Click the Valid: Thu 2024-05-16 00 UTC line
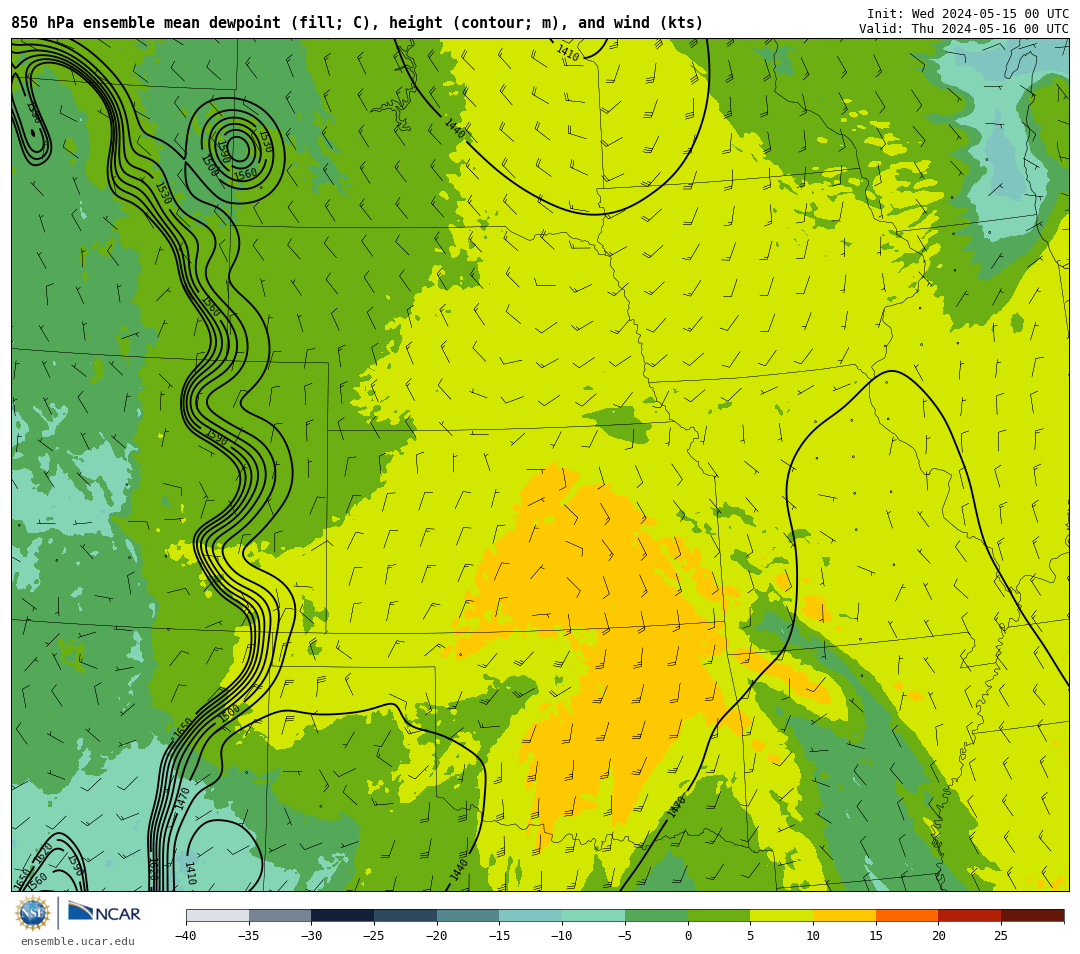This screenshot has height=954, width=1080. [964, 28]
